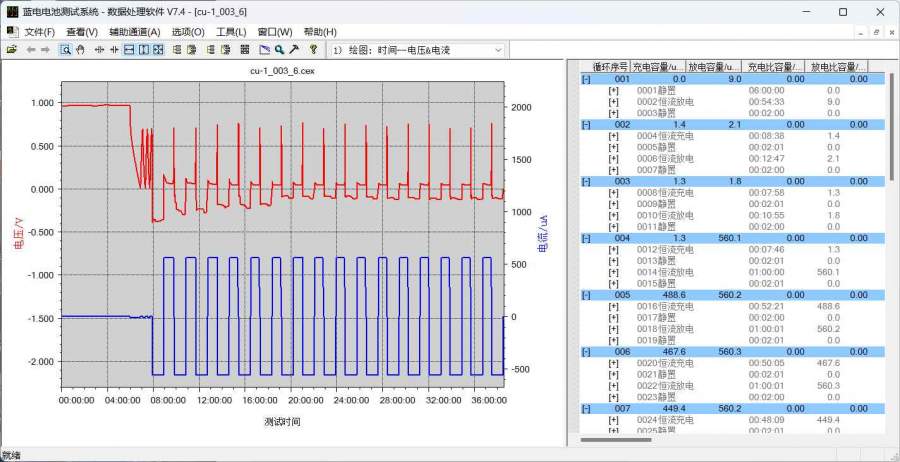Toggle the fit-all axes button
Viewport: 900px width, 462px height.
click(158, 49)
